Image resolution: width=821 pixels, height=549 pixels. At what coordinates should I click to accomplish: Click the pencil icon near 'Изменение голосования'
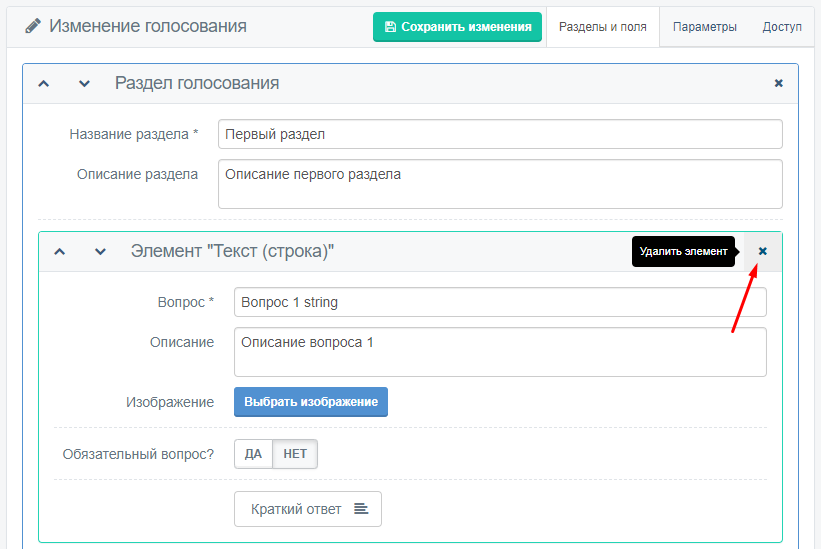32,26
